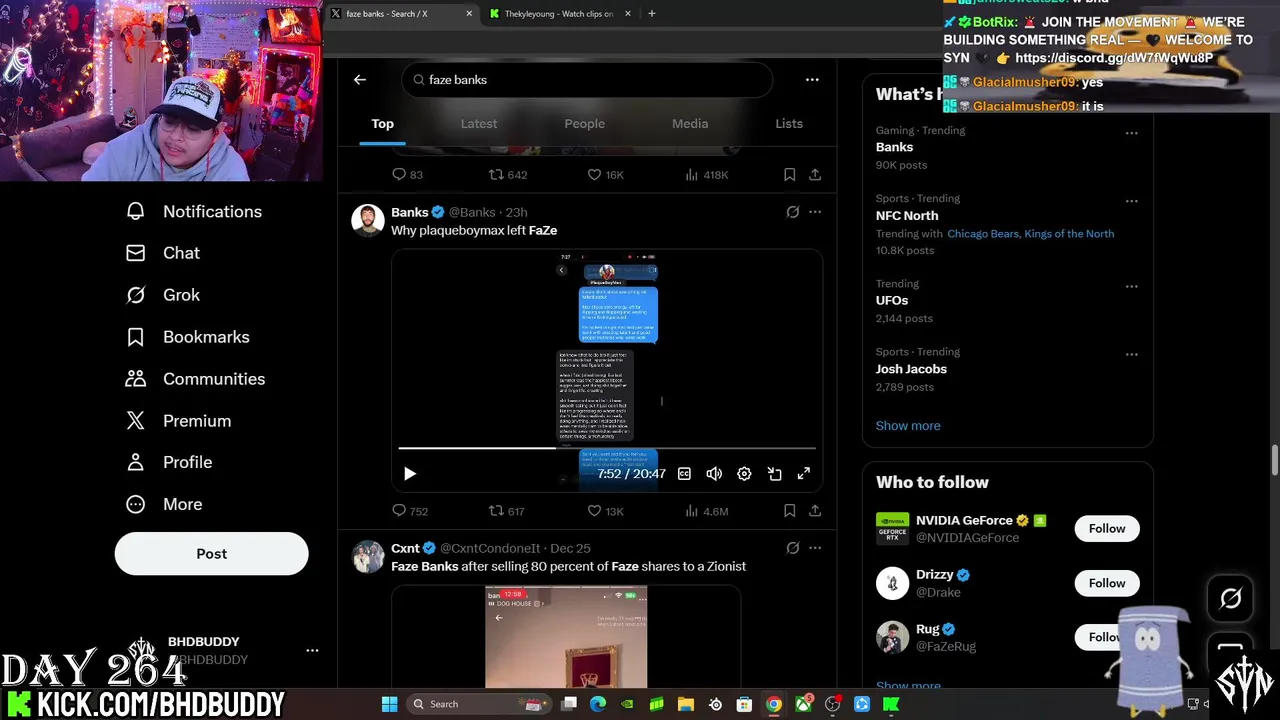
Task: Open the Banks trending topic
Action: (895, 147)
